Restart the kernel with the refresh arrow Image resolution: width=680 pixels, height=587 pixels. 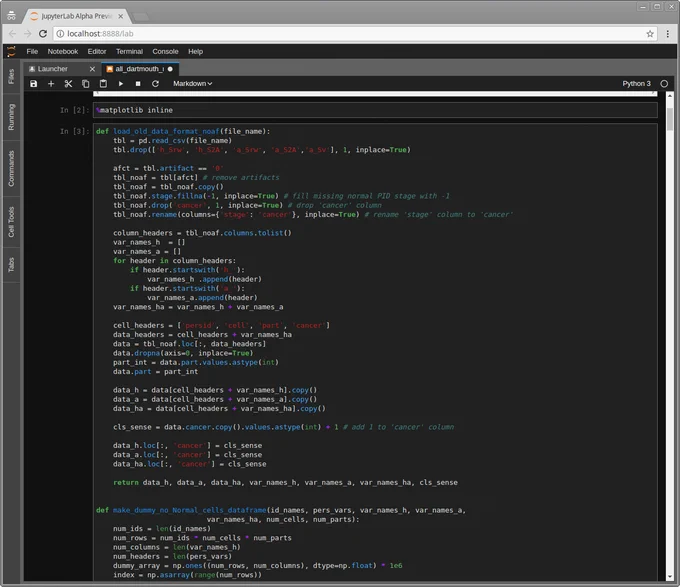[155, 84]
